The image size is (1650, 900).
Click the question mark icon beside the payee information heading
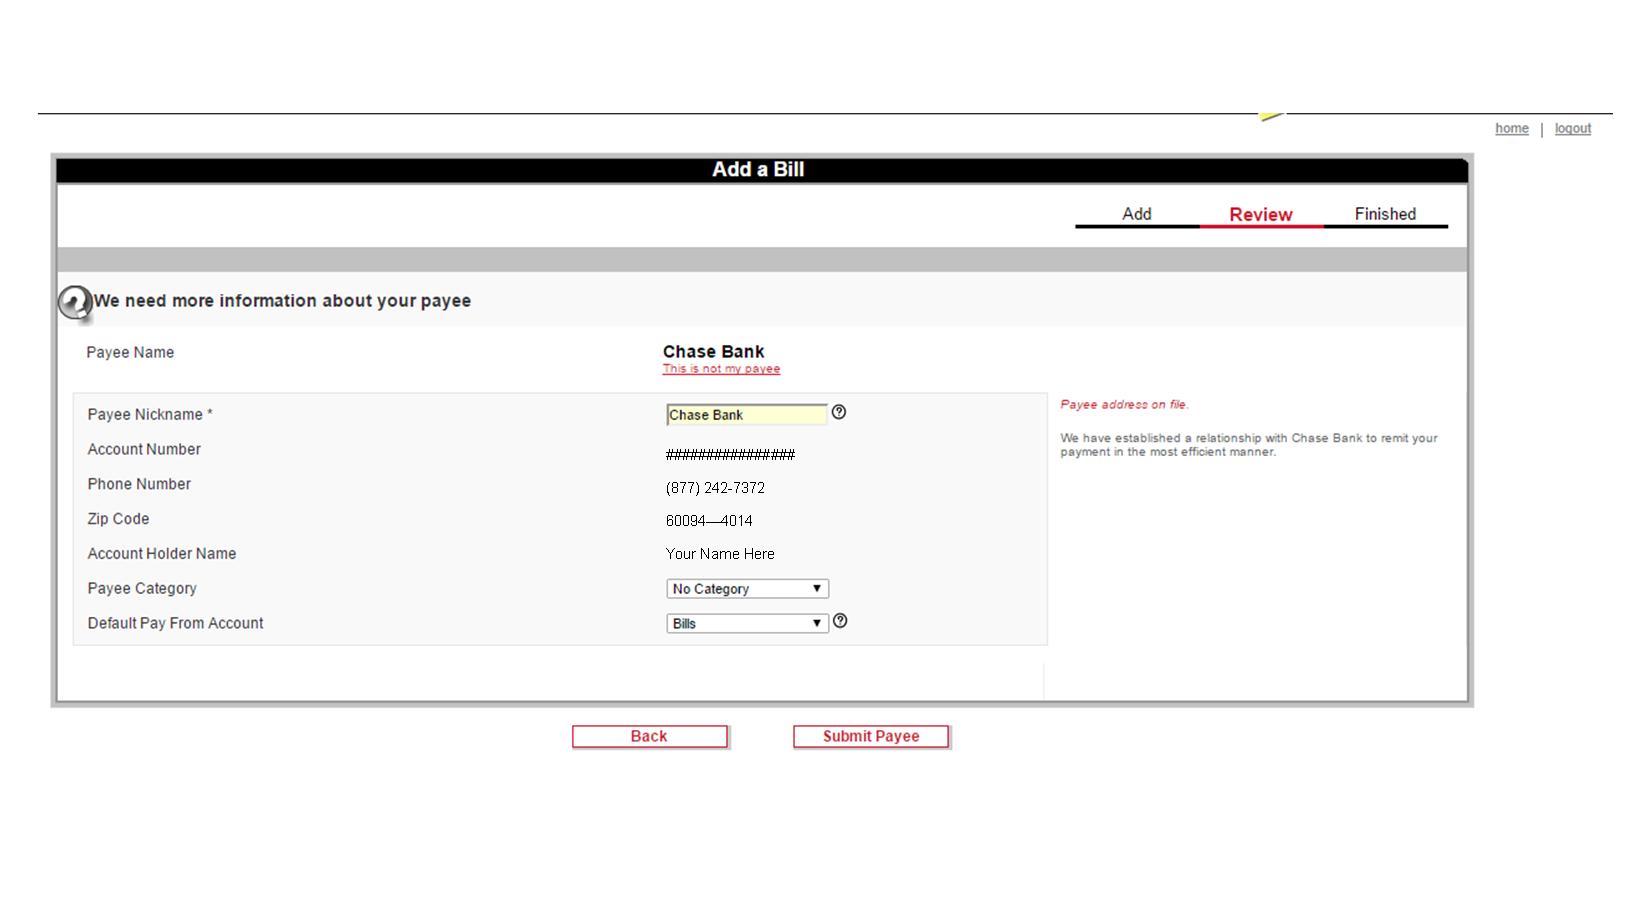(74, 302)
